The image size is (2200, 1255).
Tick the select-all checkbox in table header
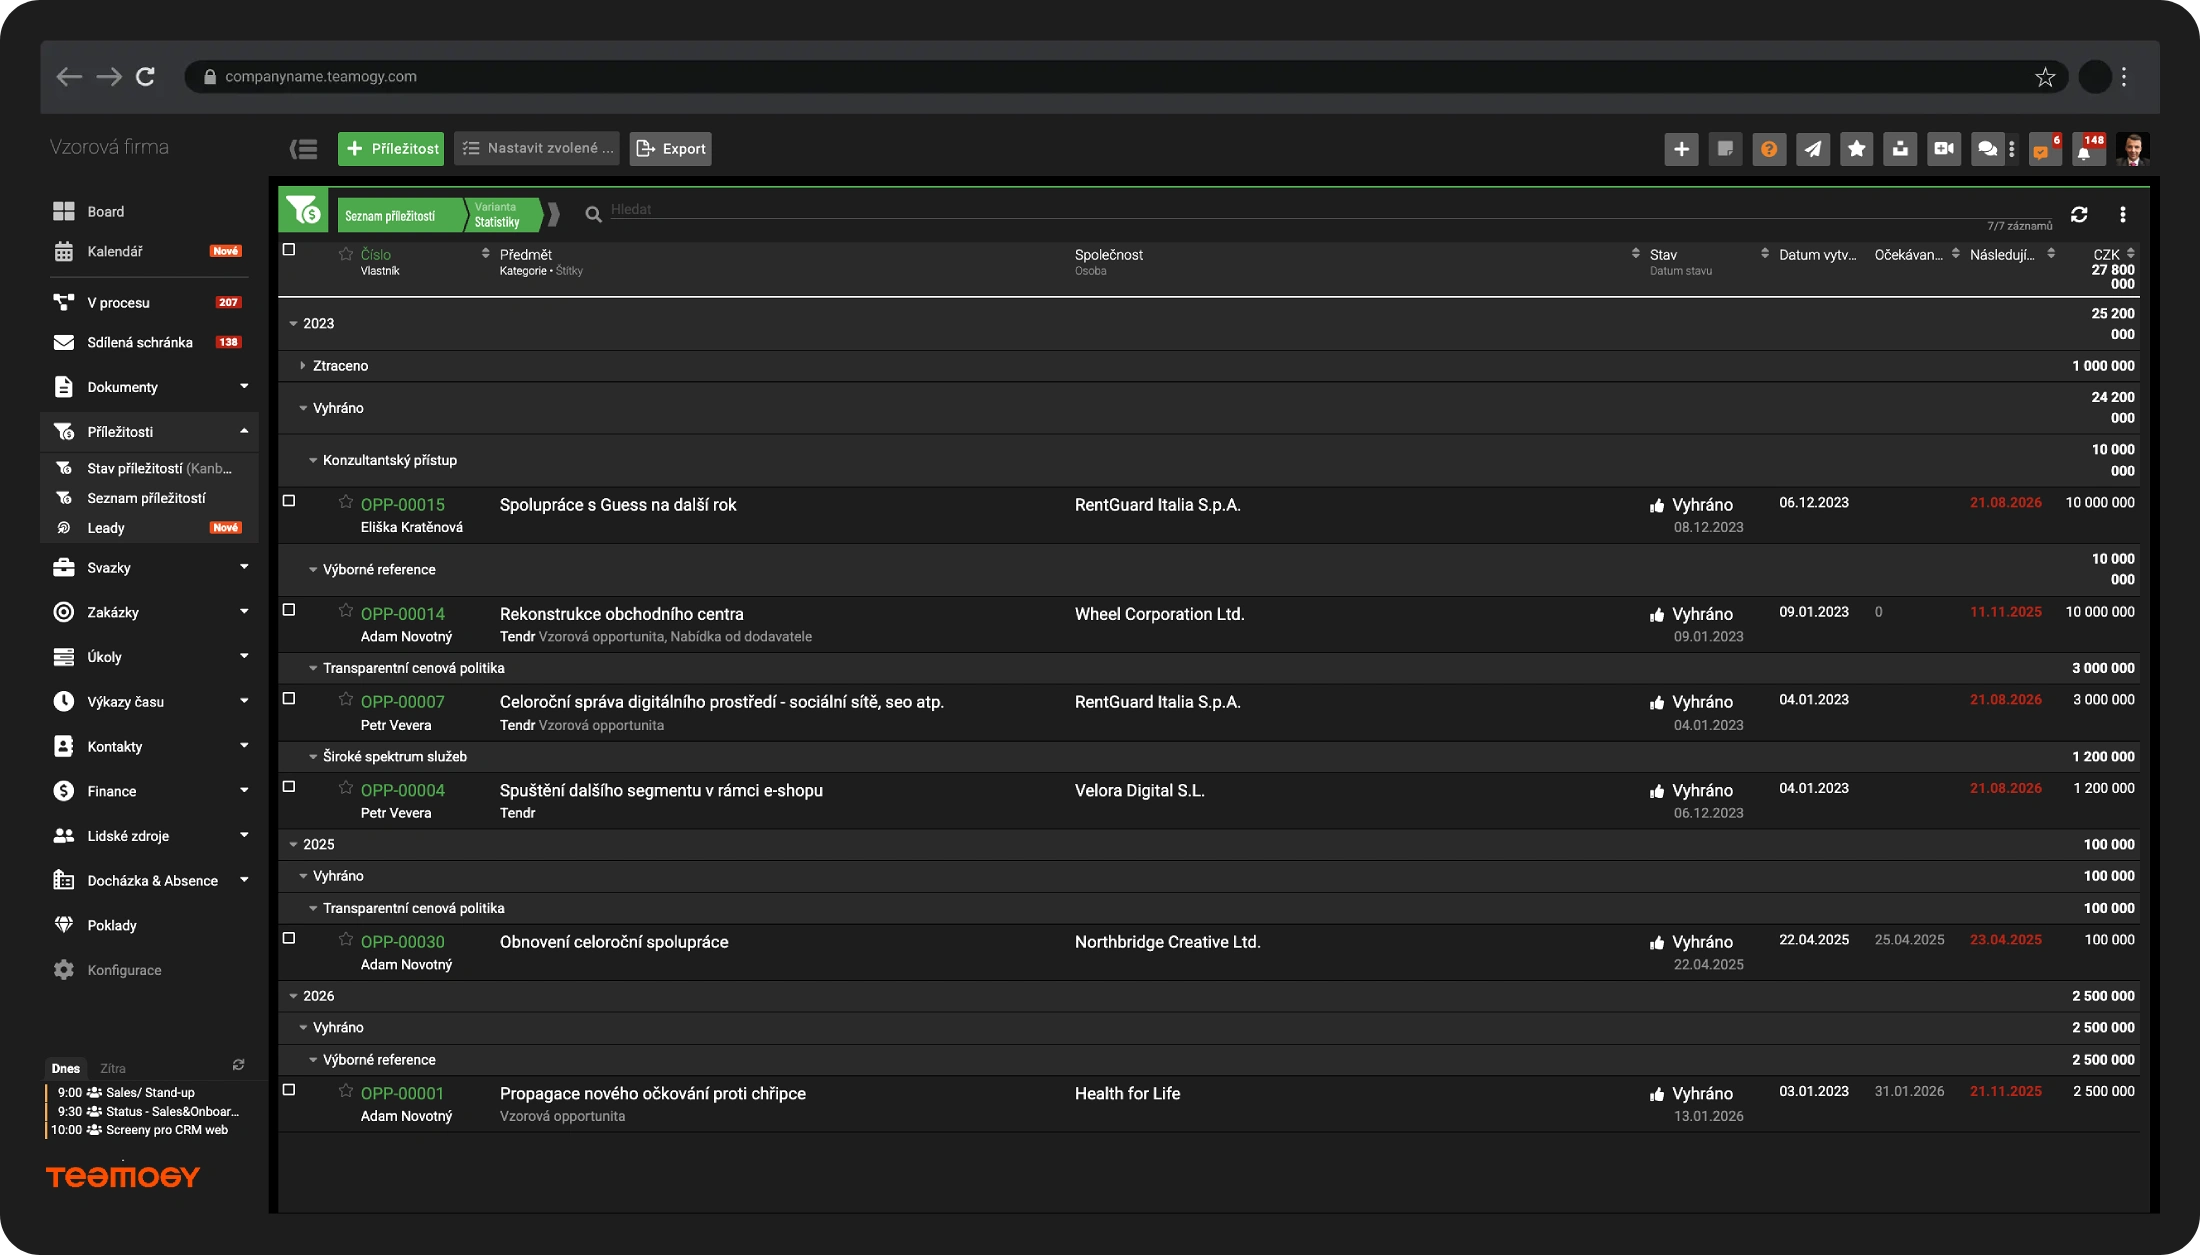[289, 250]
